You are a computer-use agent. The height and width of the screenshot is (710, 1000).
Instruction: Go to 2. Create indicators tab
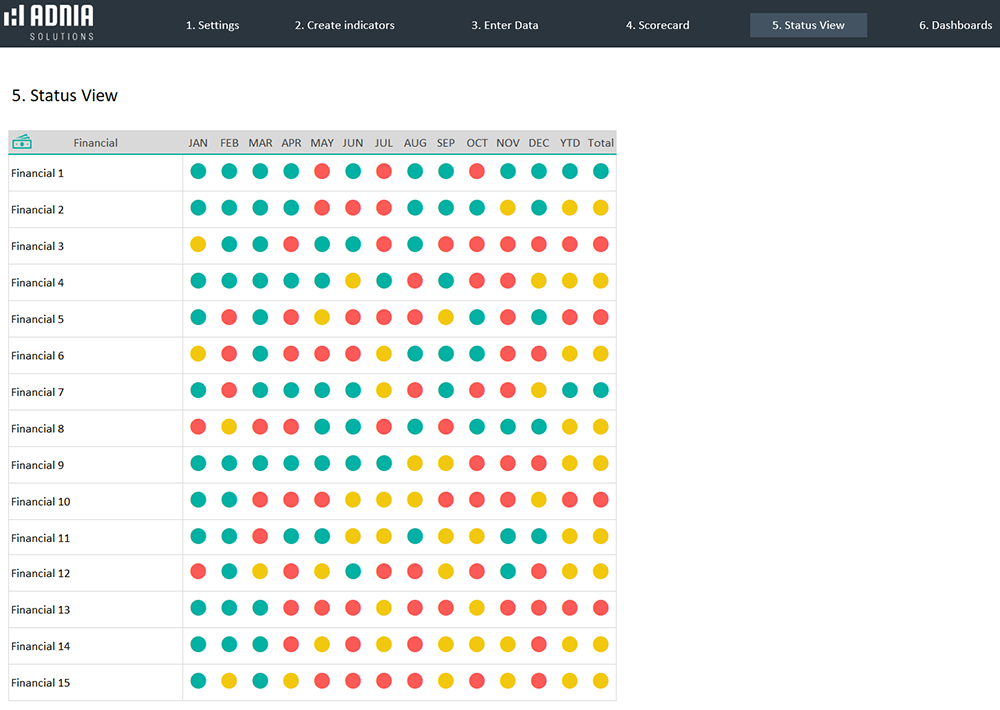[x=344, y=25]
